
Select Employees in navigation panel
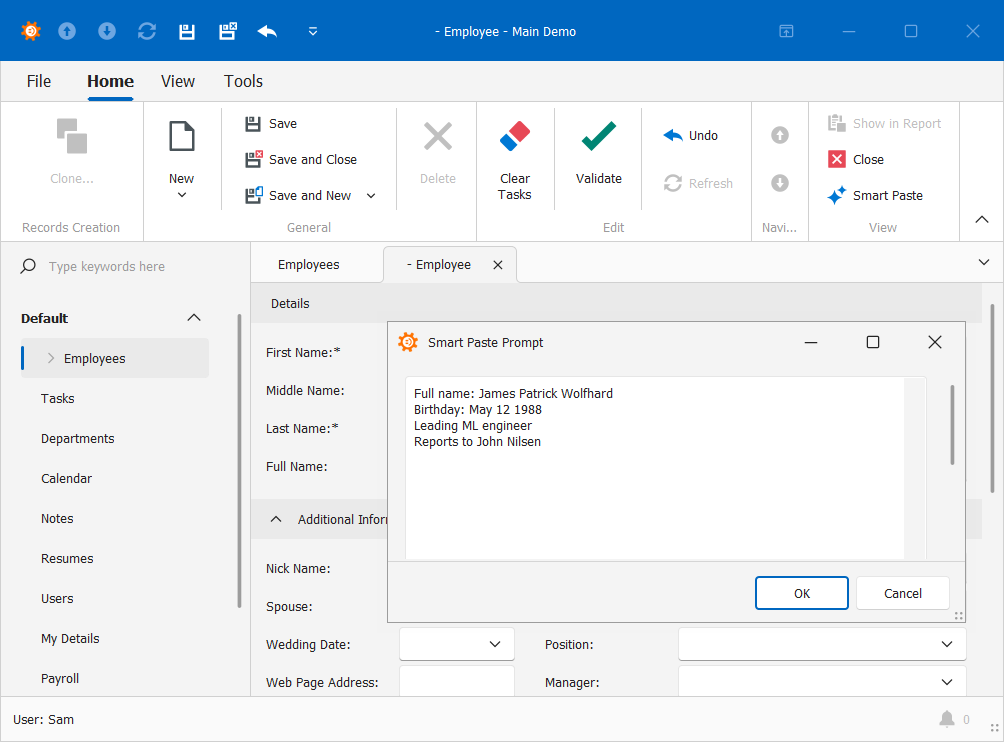[115, 358]
